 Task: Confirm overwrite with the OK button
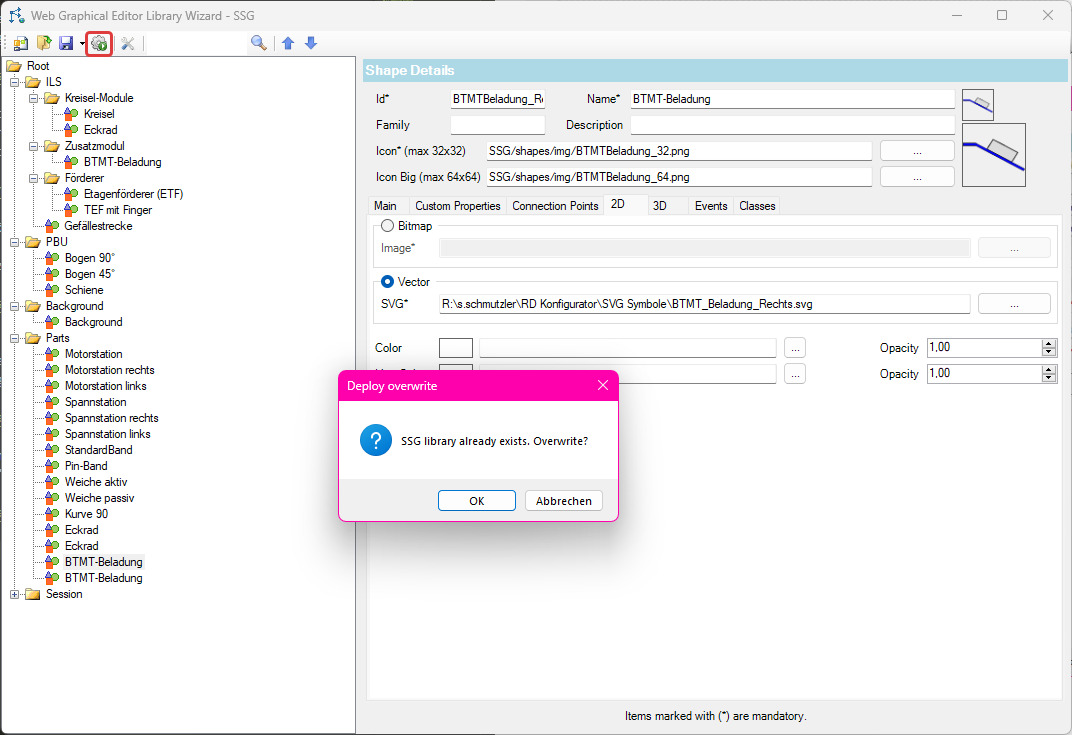coord(477,500)
